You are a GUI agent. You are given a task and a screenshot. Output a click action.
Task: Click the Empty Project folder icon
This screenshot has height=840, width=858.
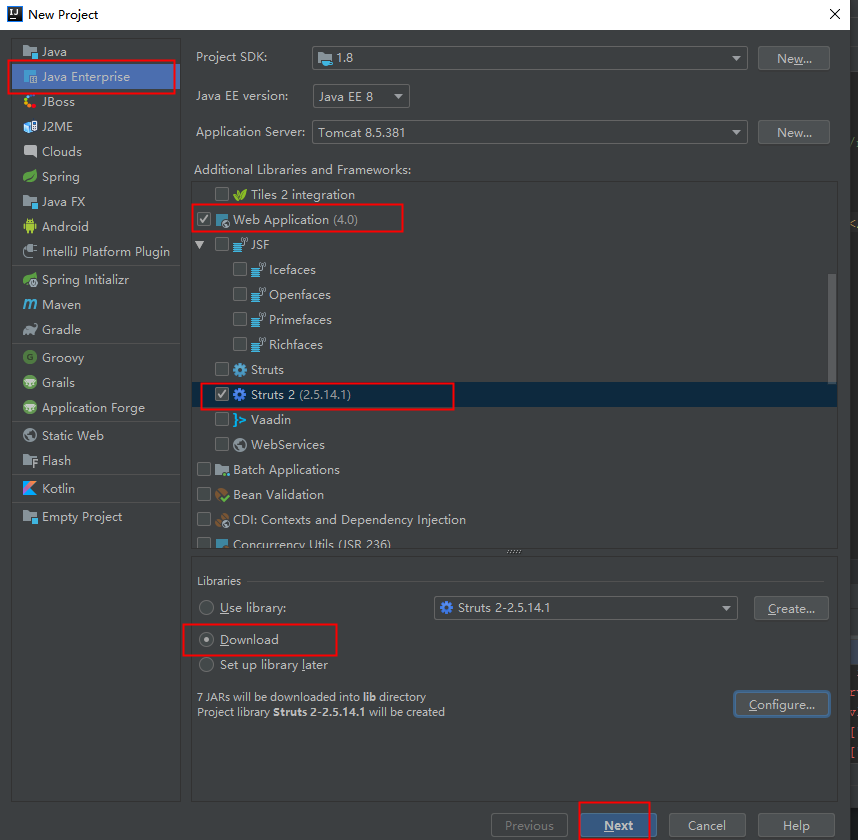pyautogui.click(x=30, y=517)
